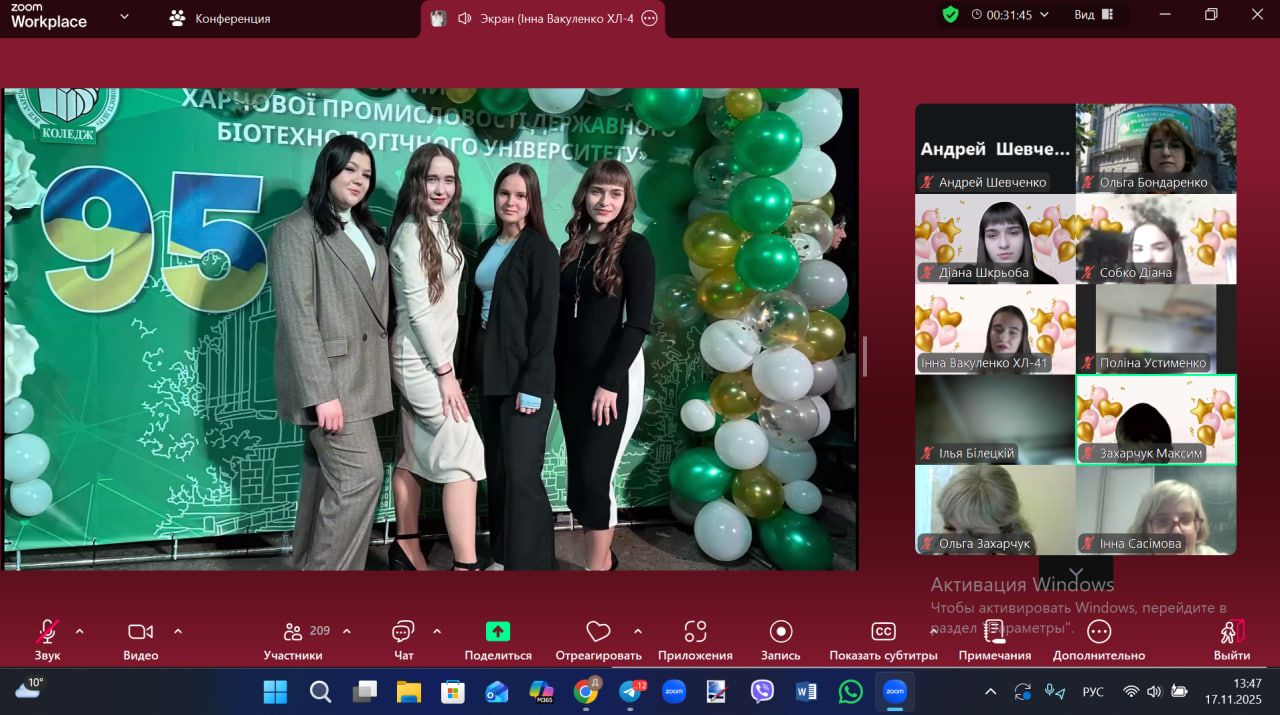Open the Apps icon in toolbar

(695, 632)
